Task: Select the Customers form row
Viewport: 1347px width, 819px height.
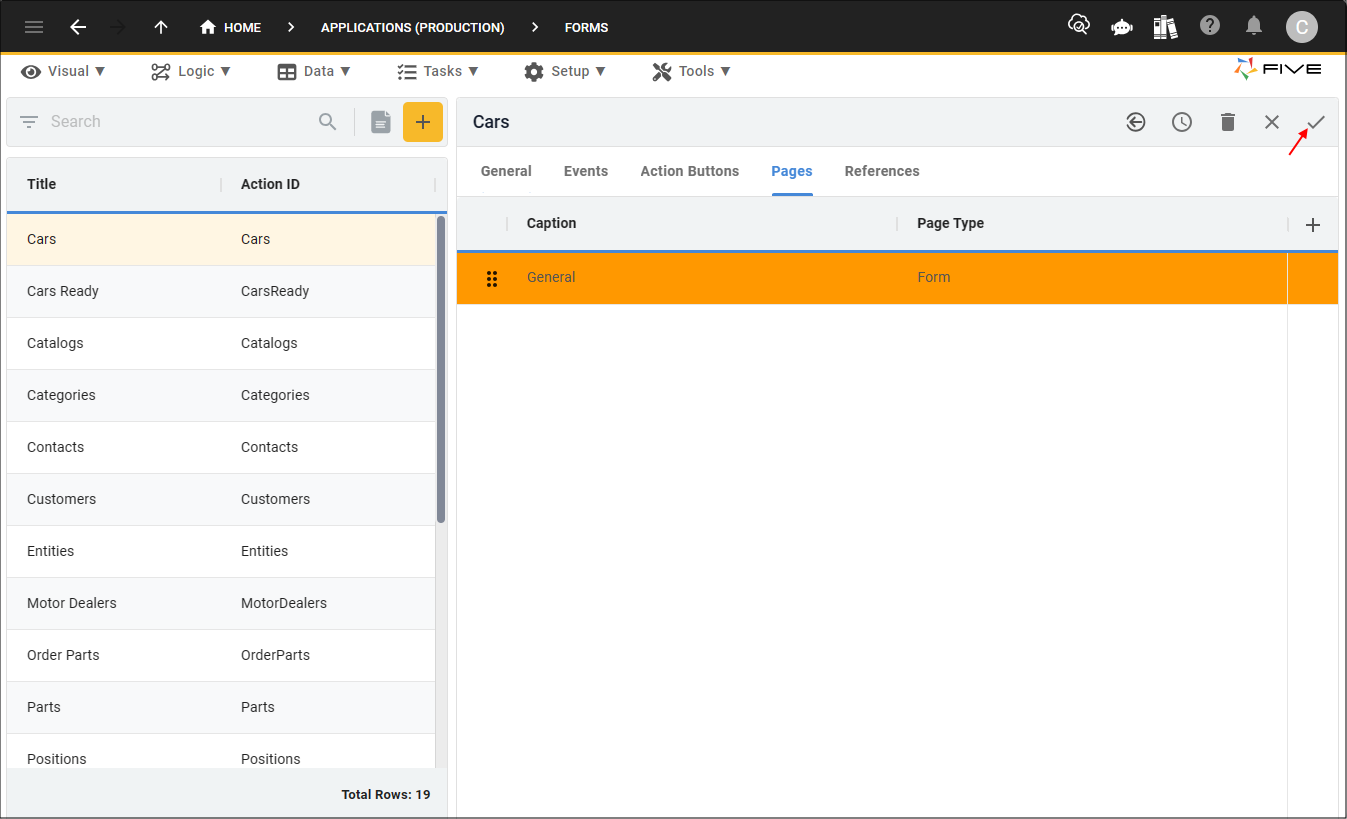Action: 221,499
